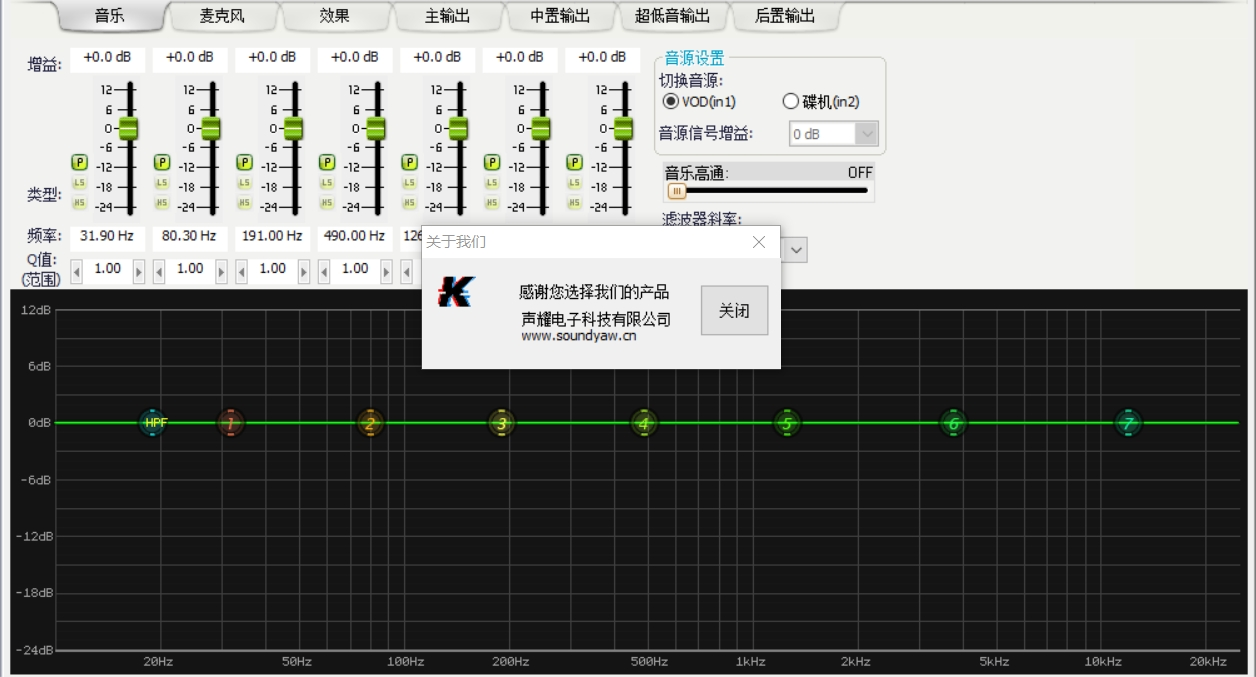The width and height of the screenshot is (1256, 677).
Task: Click the 191.00 Hz band gain fader
Action: point(293,128)
